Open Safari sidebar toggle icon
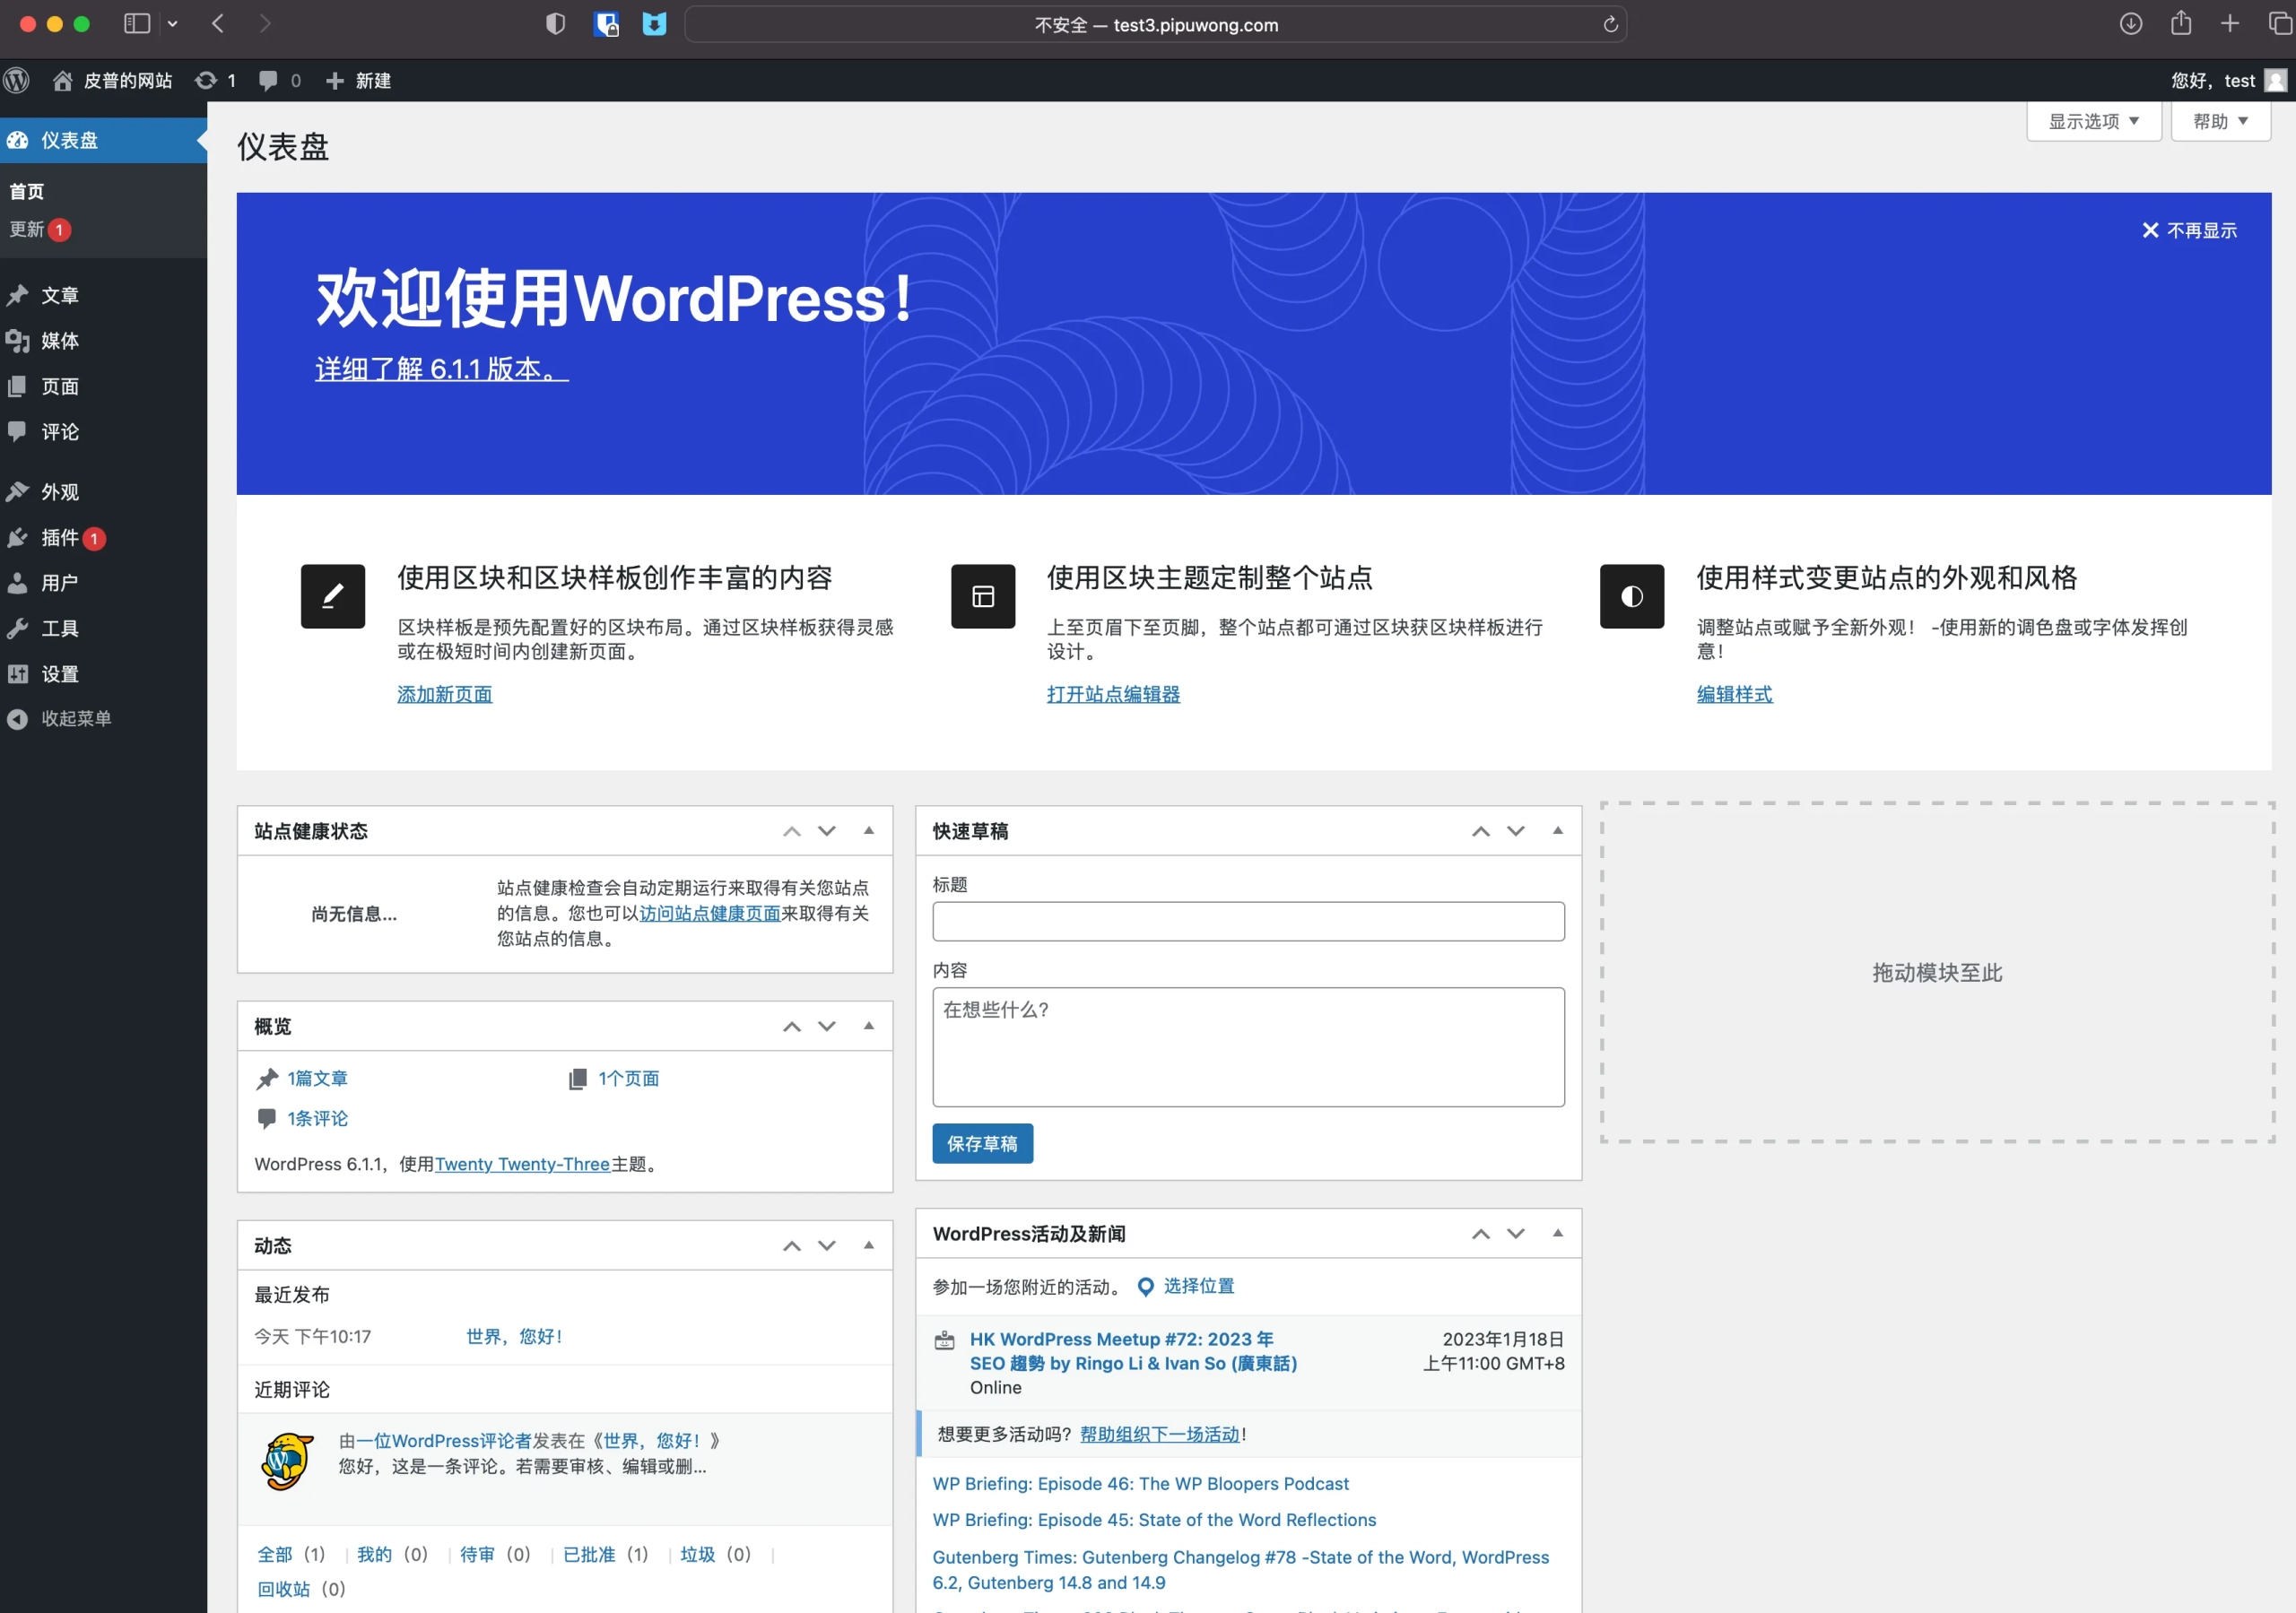 click(x=137, y=24)
